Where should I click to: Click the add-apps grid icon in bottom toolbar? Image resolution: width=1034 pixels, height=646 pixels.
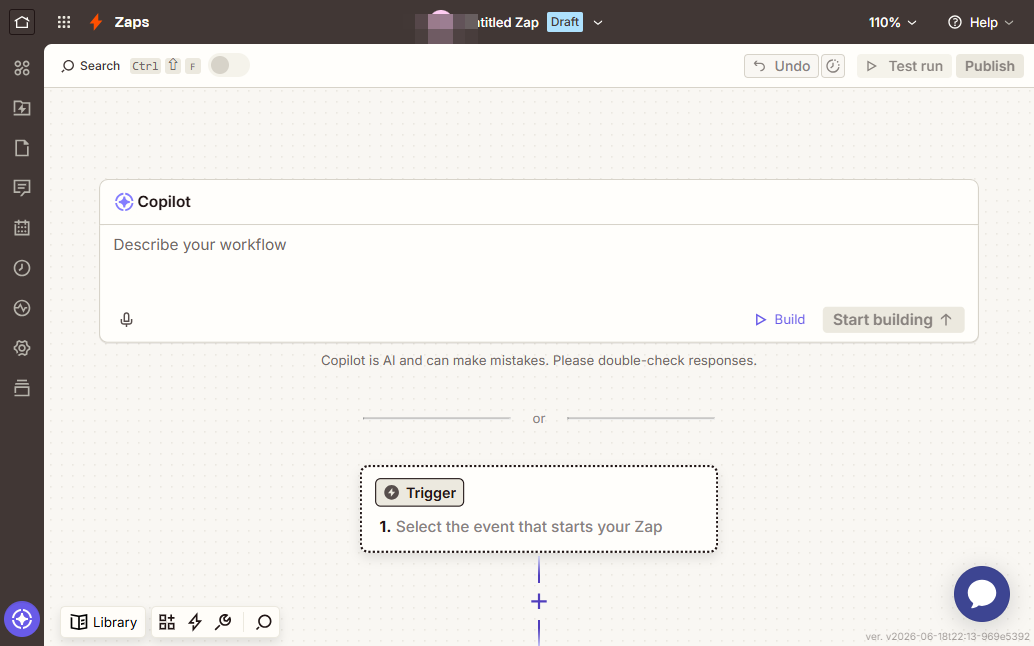167,622
